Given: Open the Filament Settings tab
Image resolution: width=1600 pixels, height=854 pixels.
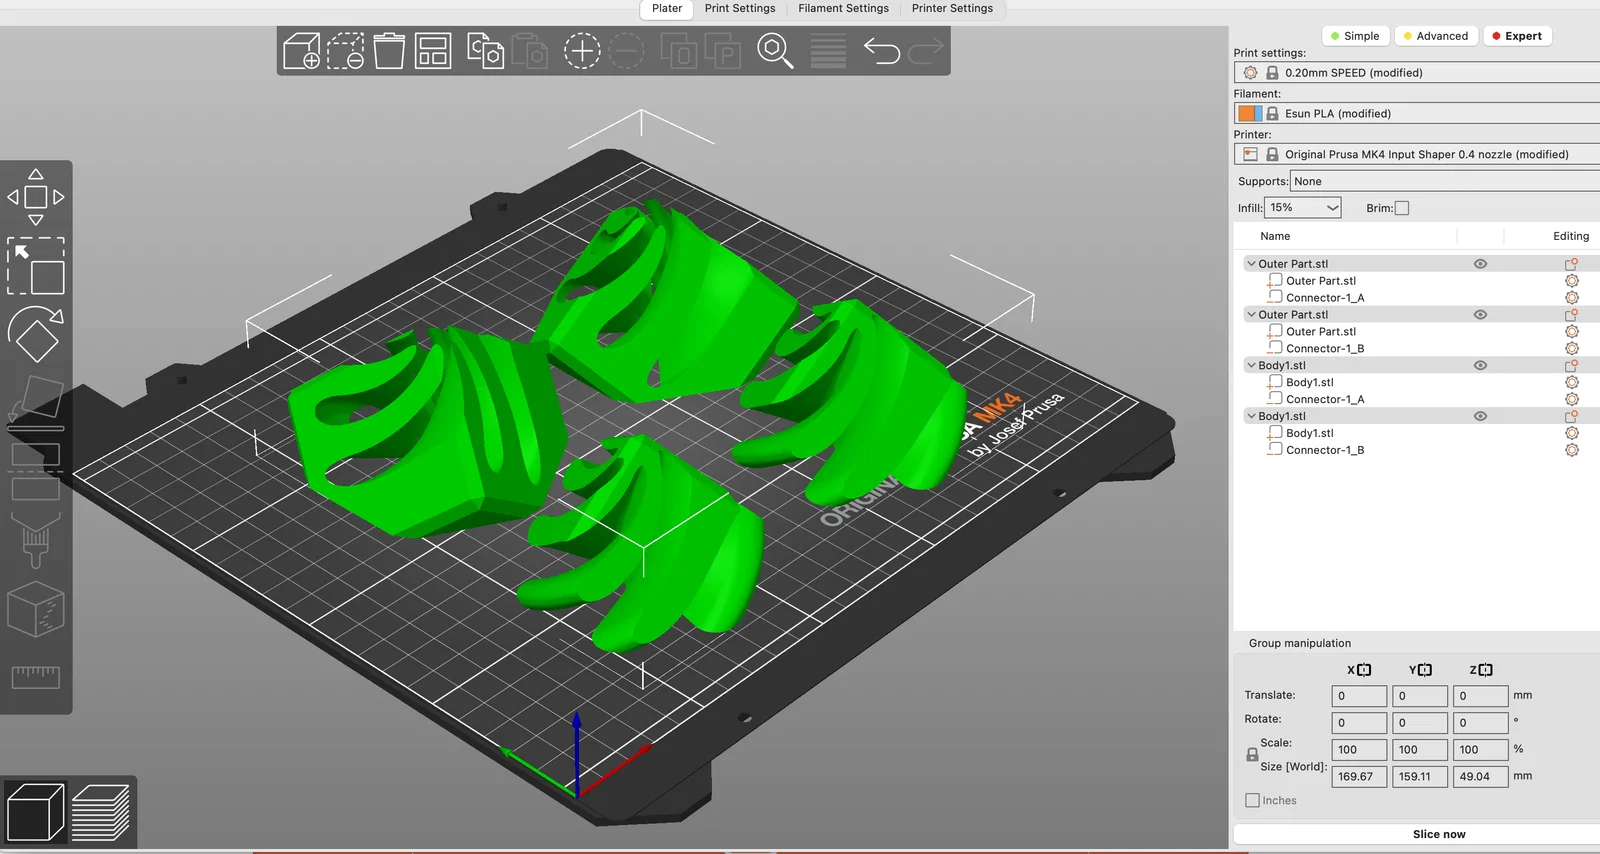Looking at the screenshot, I should (843, 9).
